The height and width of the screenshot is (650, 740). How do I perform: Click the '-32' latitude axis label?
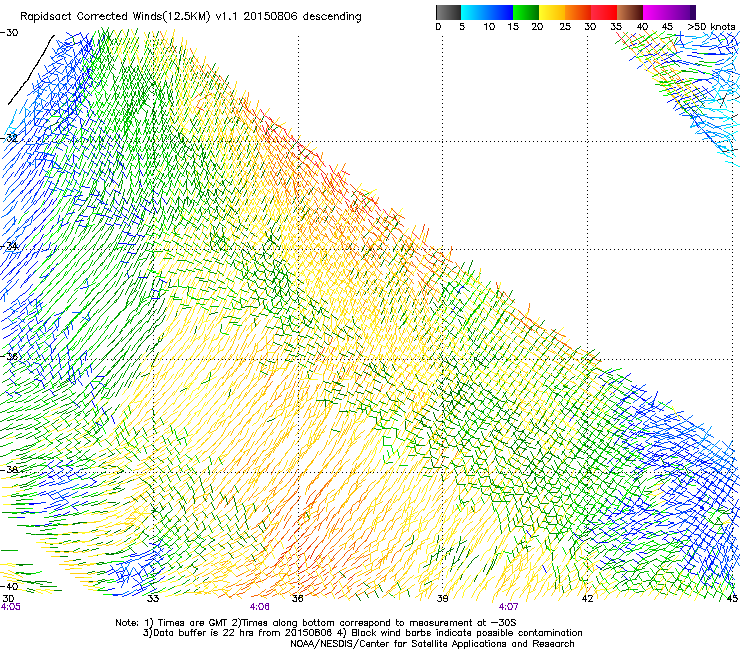click(9, 138)
